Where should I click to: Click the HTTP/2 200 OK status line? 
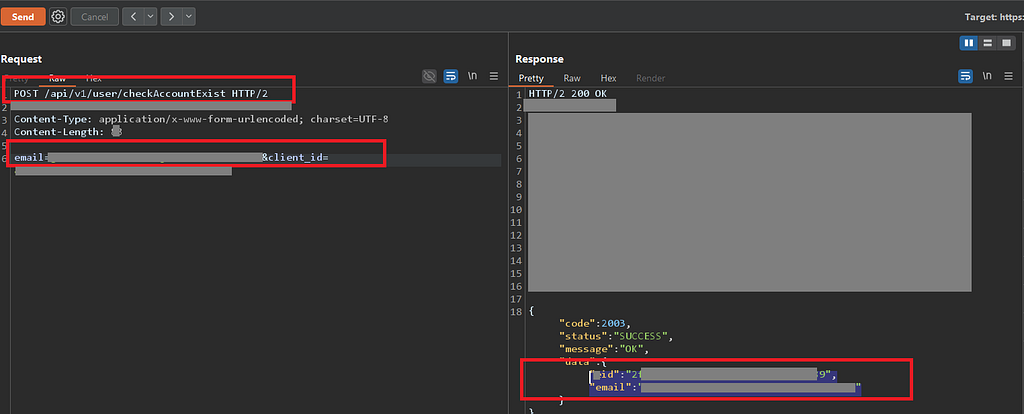point(568,94)
